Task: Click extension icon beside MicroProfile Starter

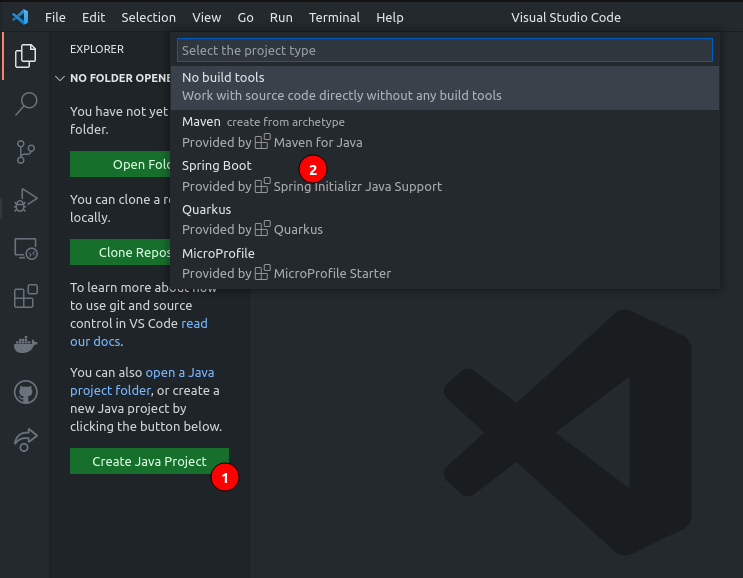Action: coord(263,272)
